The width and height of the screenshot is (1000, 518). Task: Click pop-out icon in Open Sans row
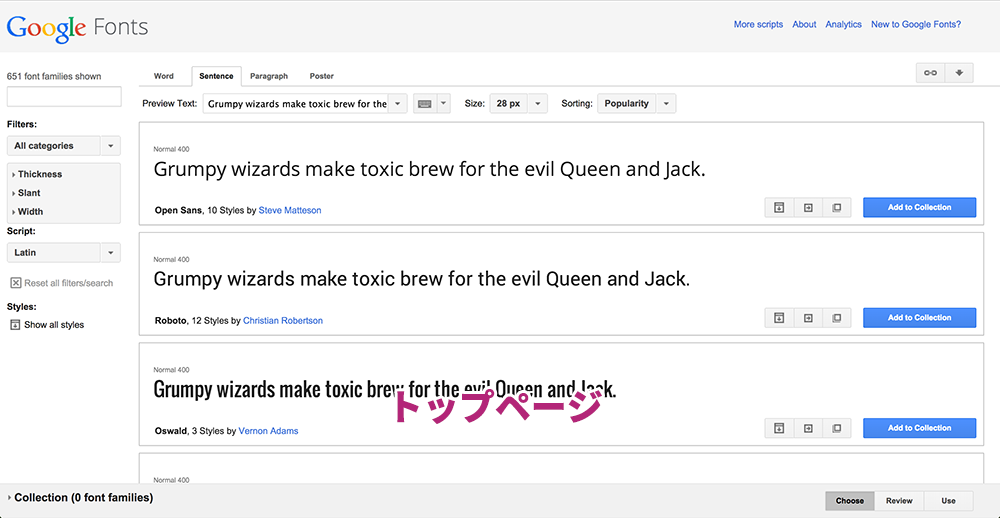837,207
